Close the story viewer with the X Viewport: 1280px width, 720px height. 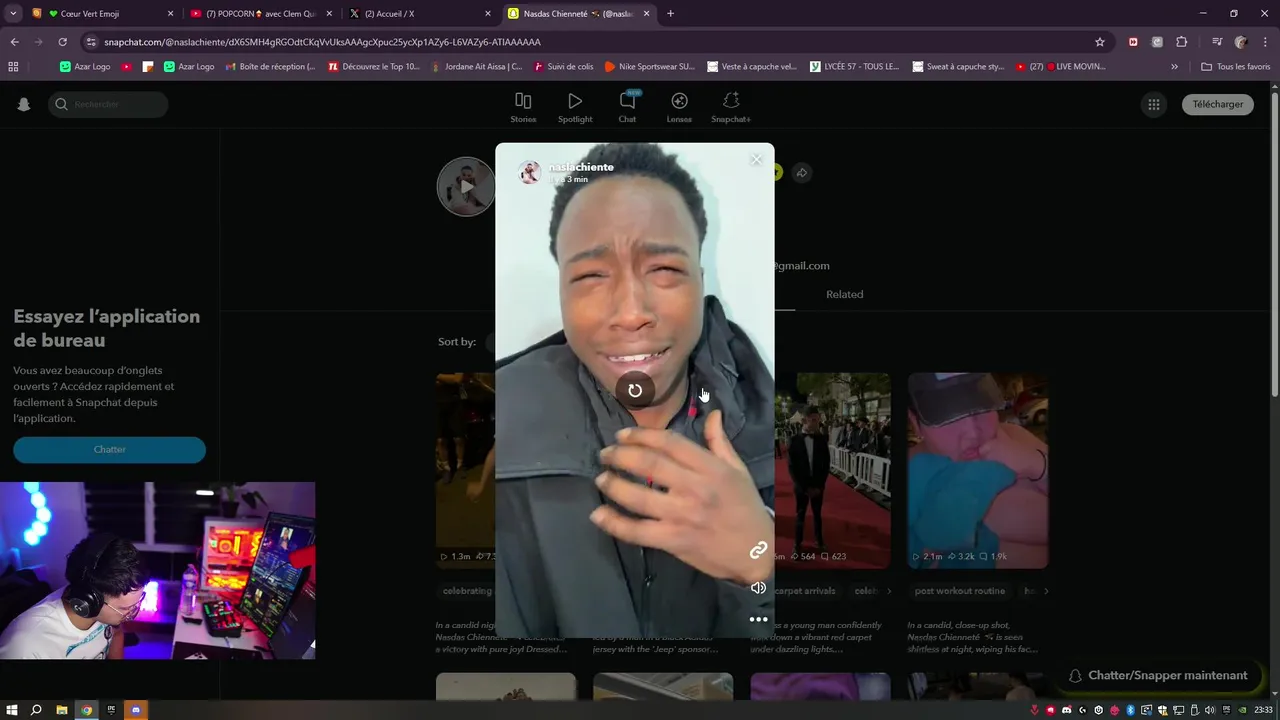click(x=756, y=160)
